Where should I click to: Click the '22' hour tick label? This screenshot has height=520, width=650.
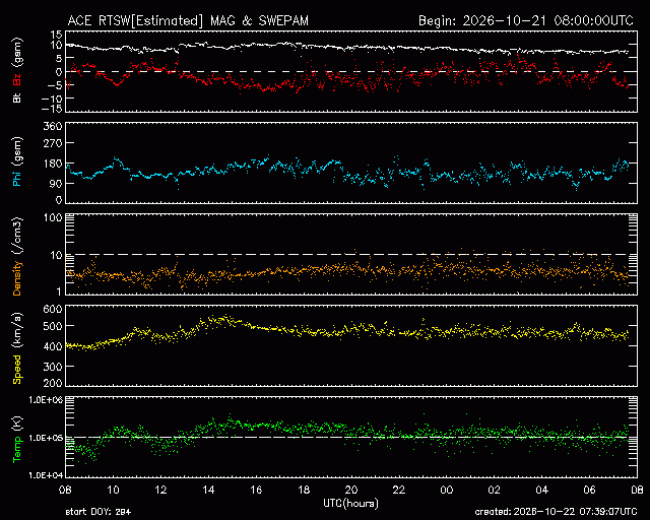[399, 490]
